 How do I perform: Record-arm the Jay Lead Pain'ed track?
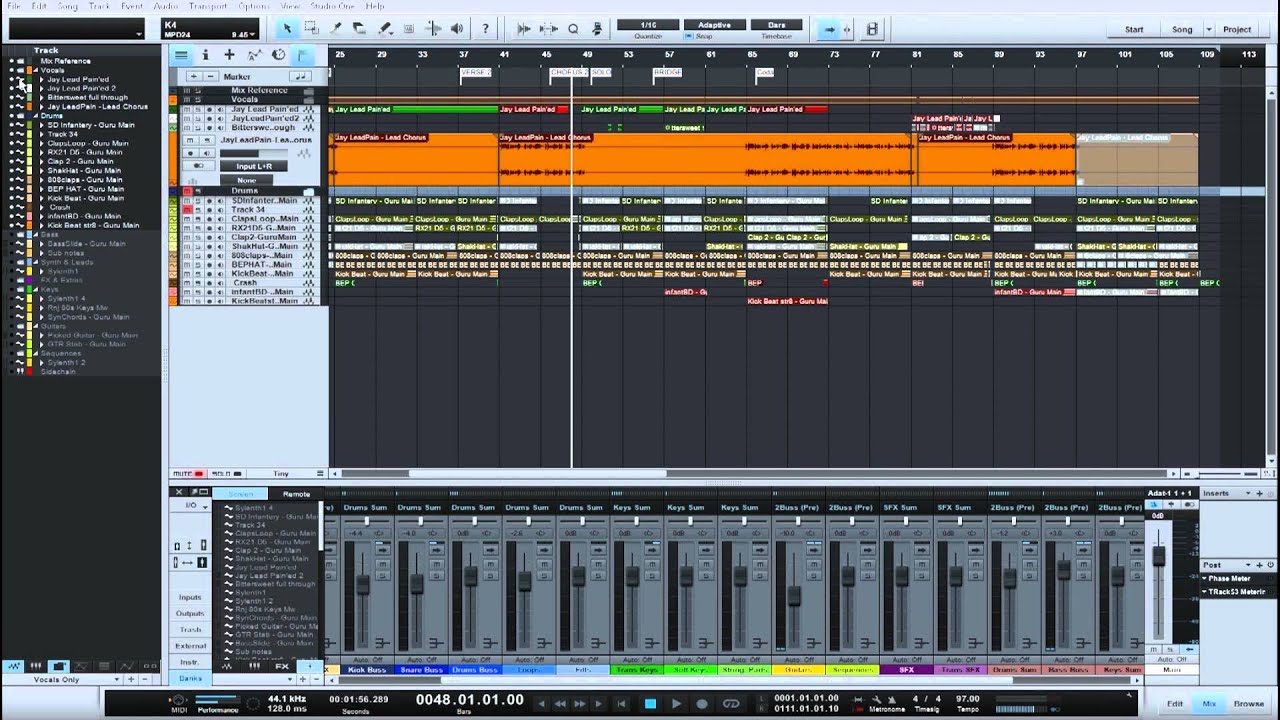coord(208,109)
